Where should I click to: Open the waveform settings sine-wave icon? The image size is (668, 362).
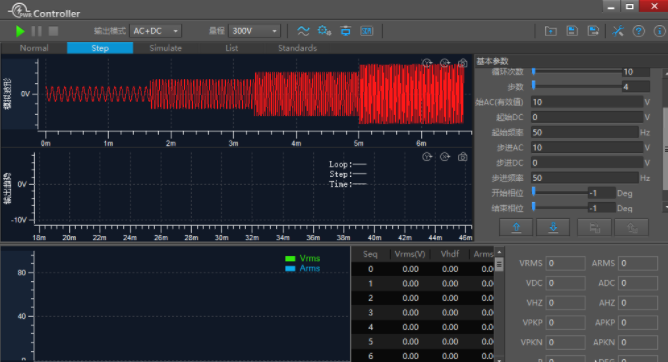tap(303, 31)
